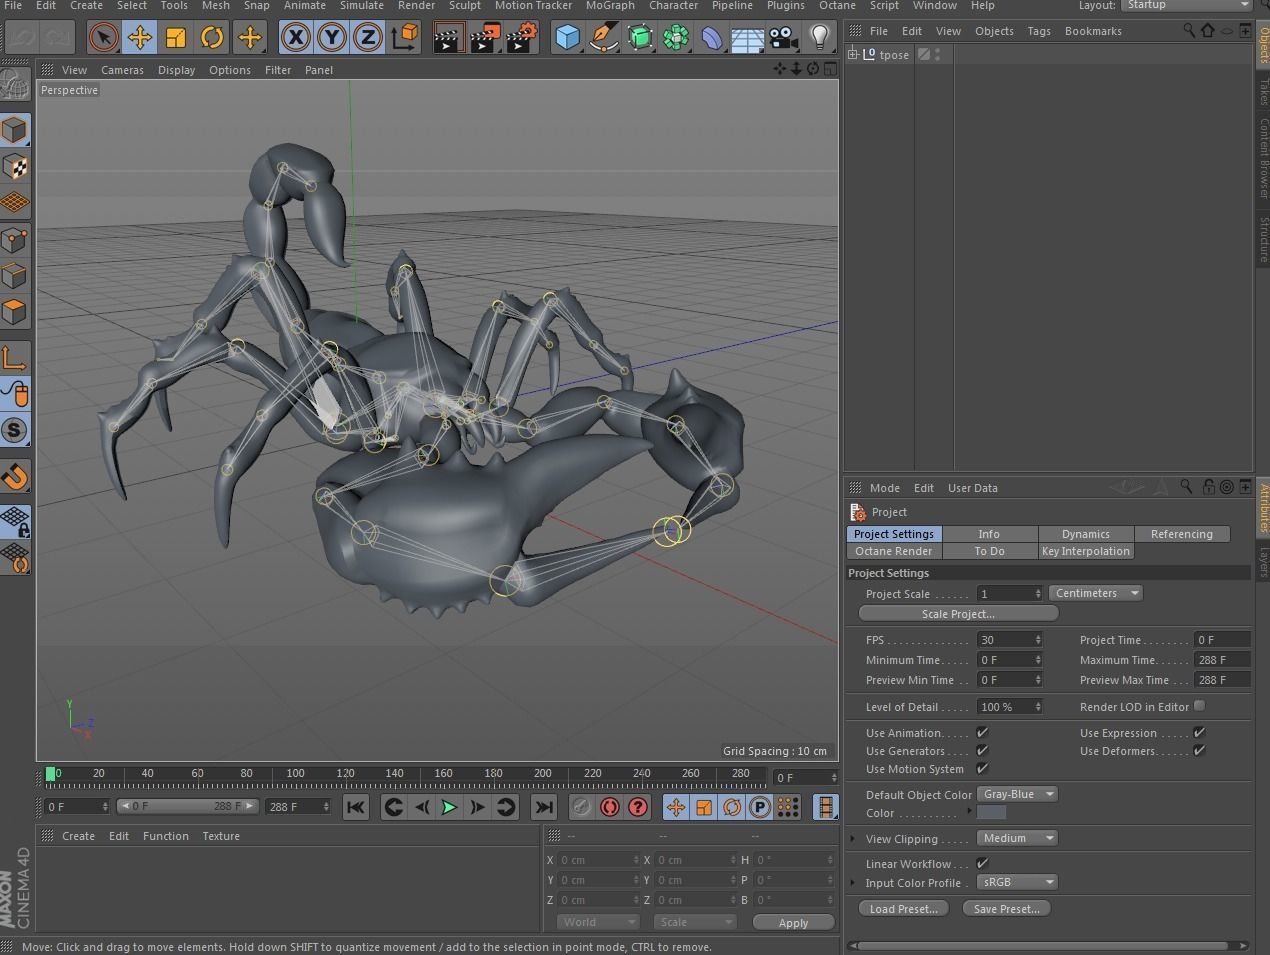Viewport: 1270px width, 955px height.
Task: Add a Floor environment object
Action: (748, 38)
